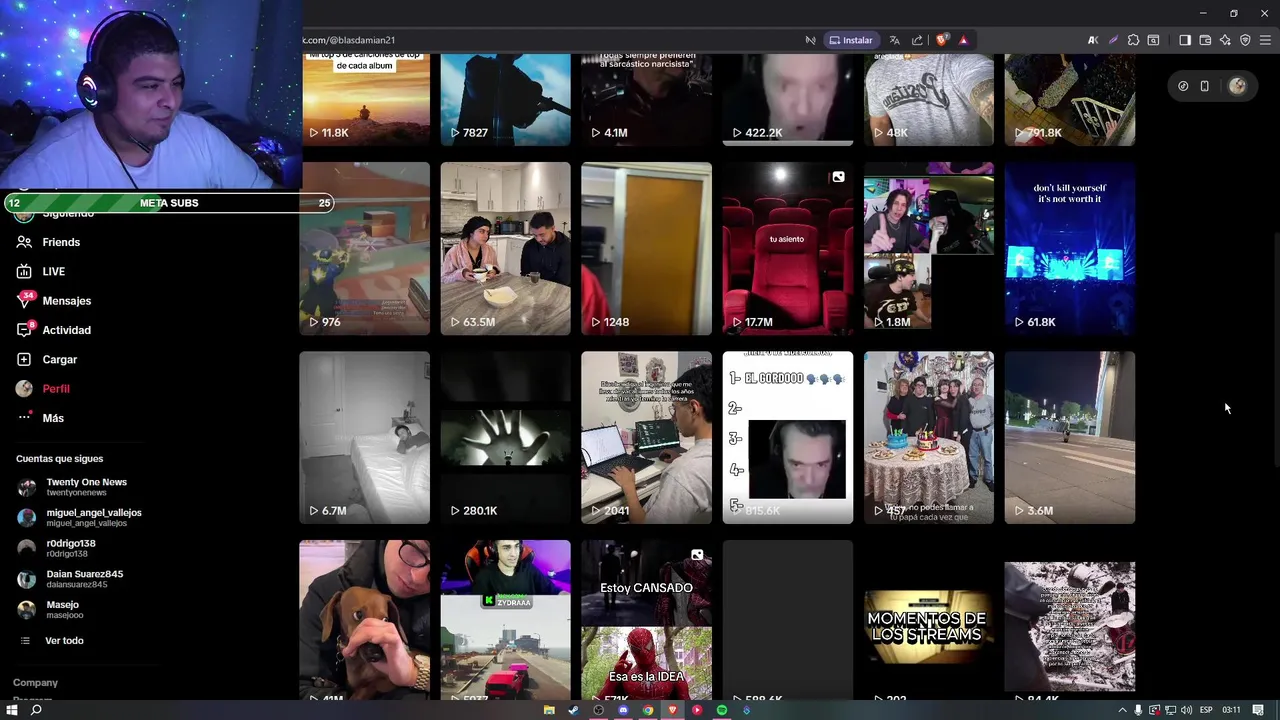
Task: Open File Explorer from the taskbar
Action: (549, 710)
